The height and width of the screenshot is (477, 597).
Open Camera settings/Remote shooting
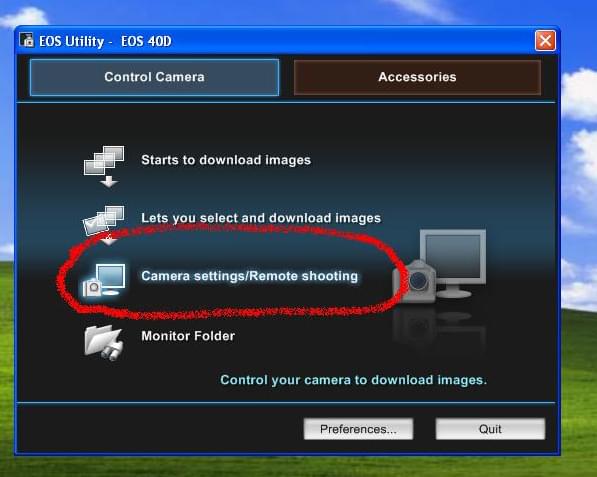(x=249, y=276)
